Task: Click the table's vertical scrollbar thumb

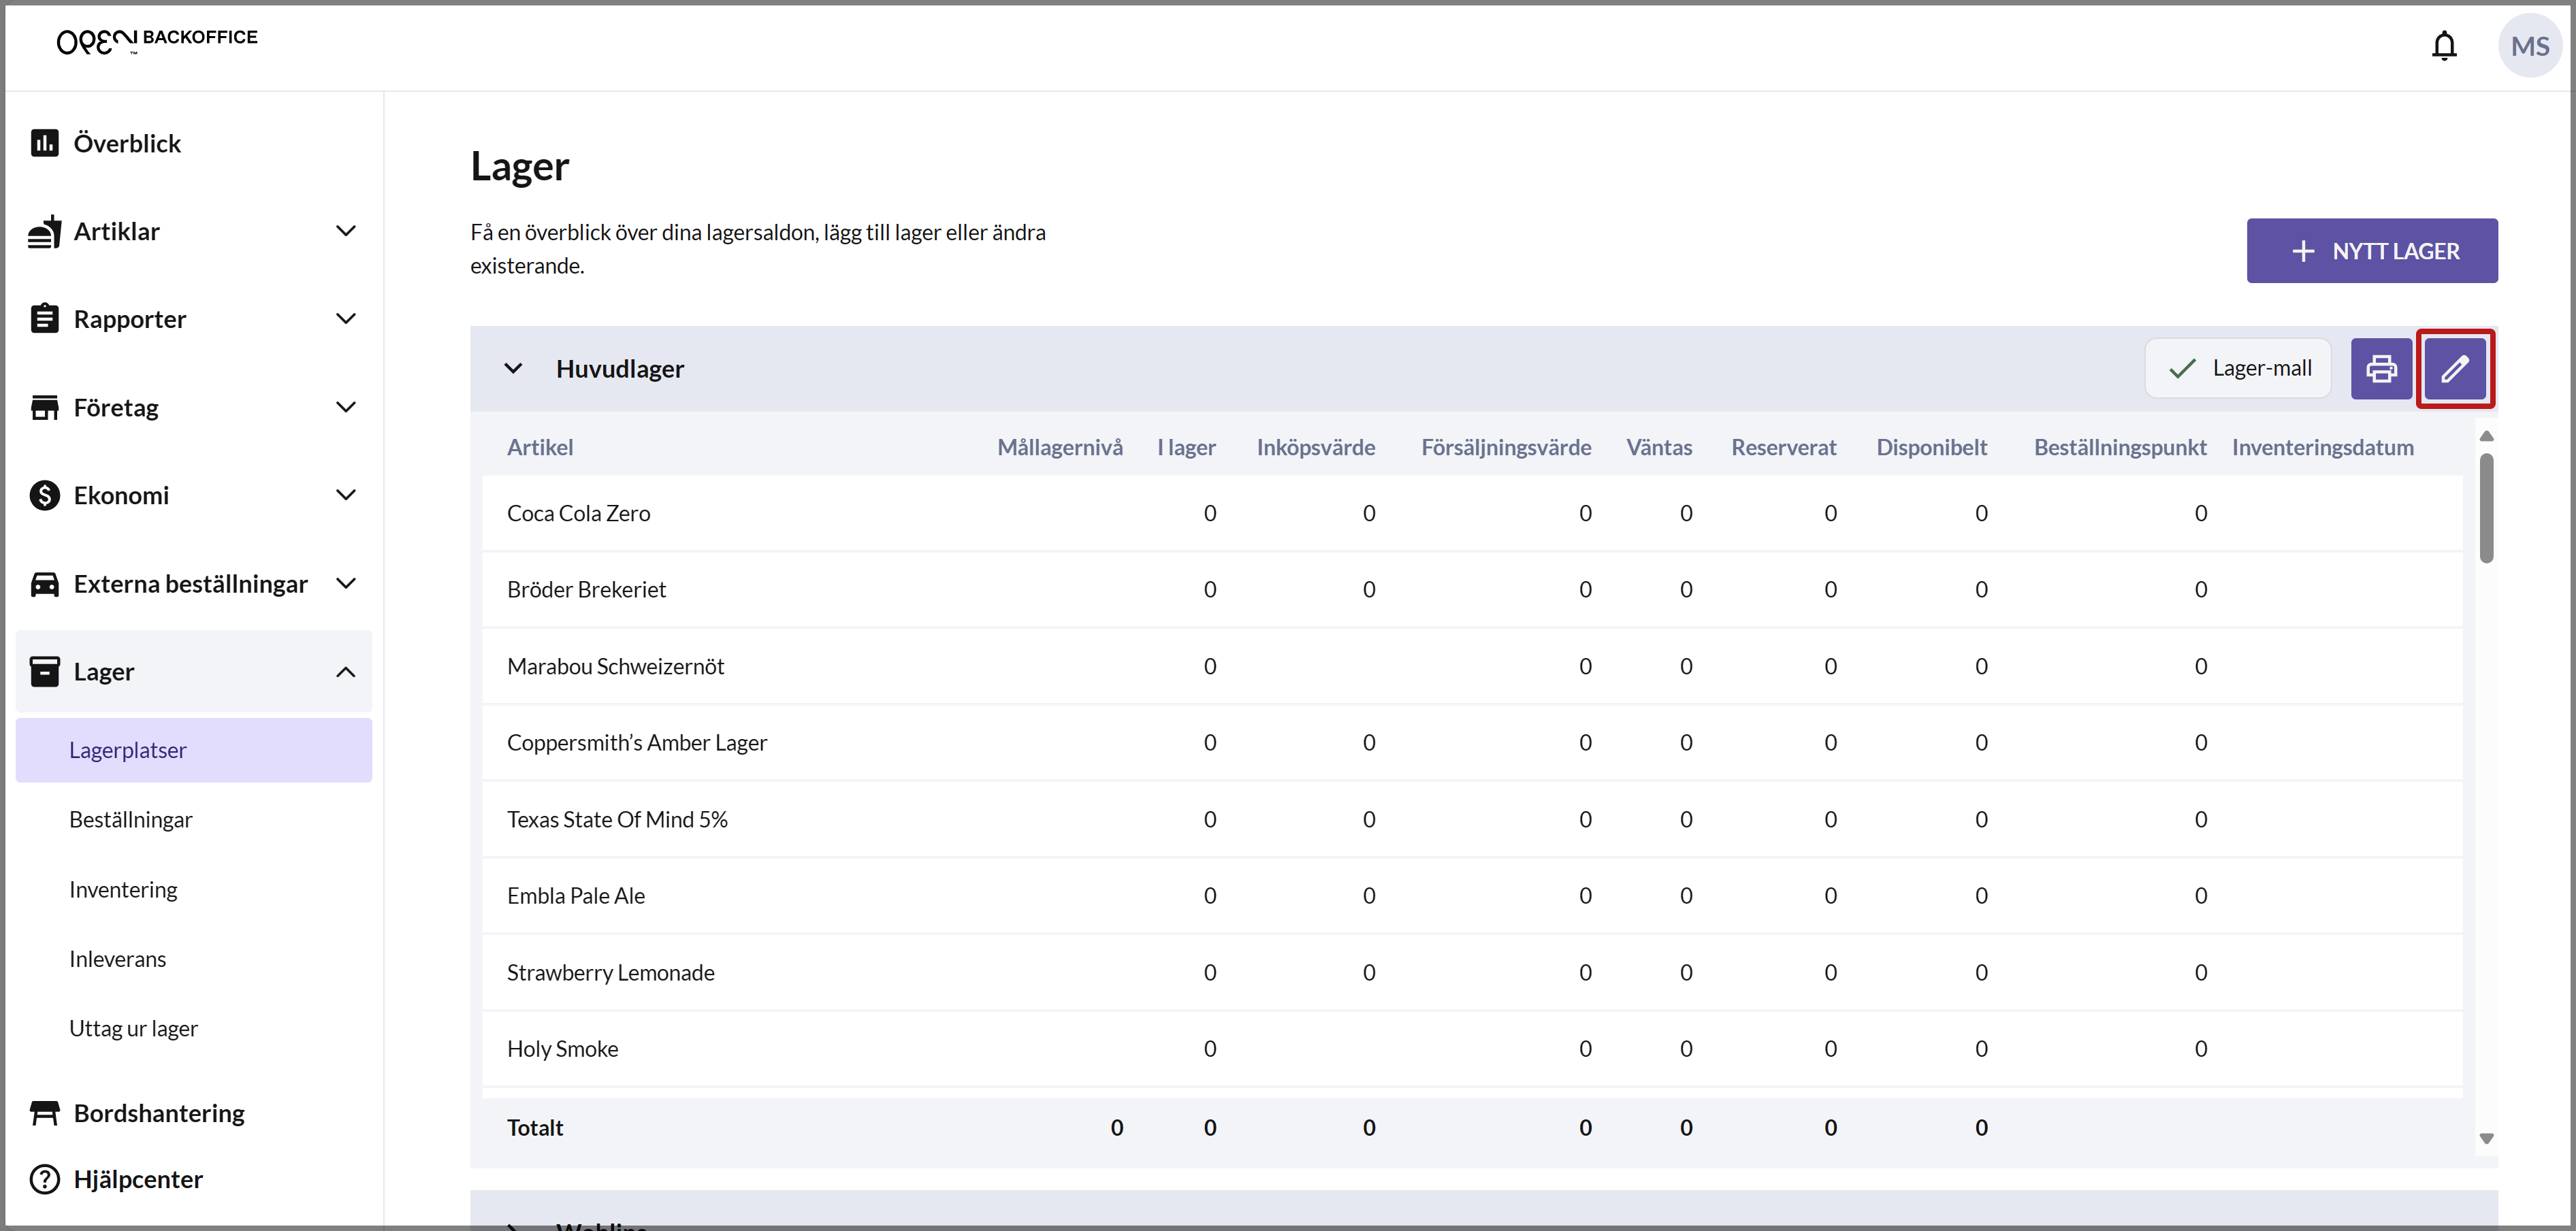Action: point(2486,508)
